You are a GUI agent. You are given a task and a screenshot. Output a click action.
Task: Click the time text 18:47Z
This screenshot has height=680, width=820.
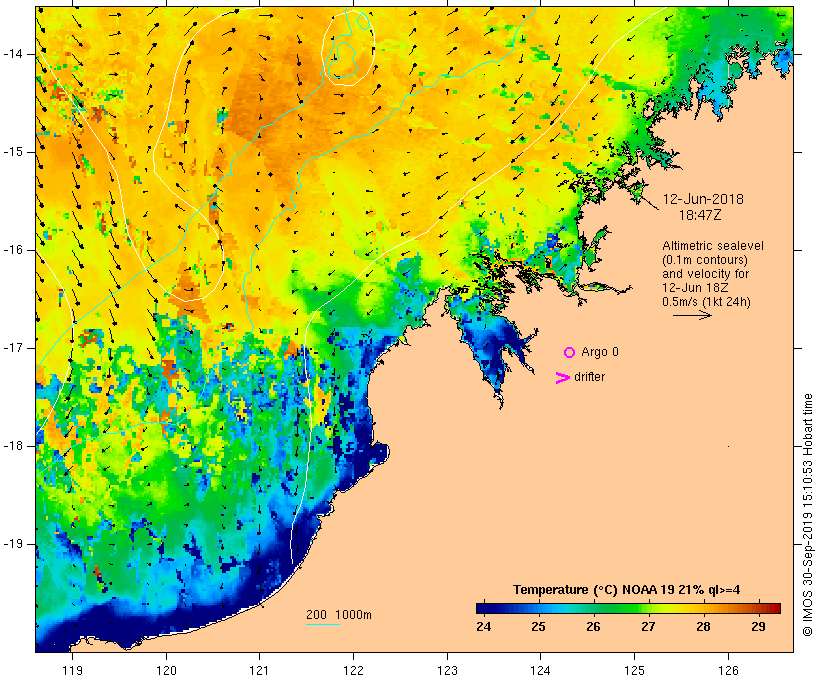[x=700, y=215]
